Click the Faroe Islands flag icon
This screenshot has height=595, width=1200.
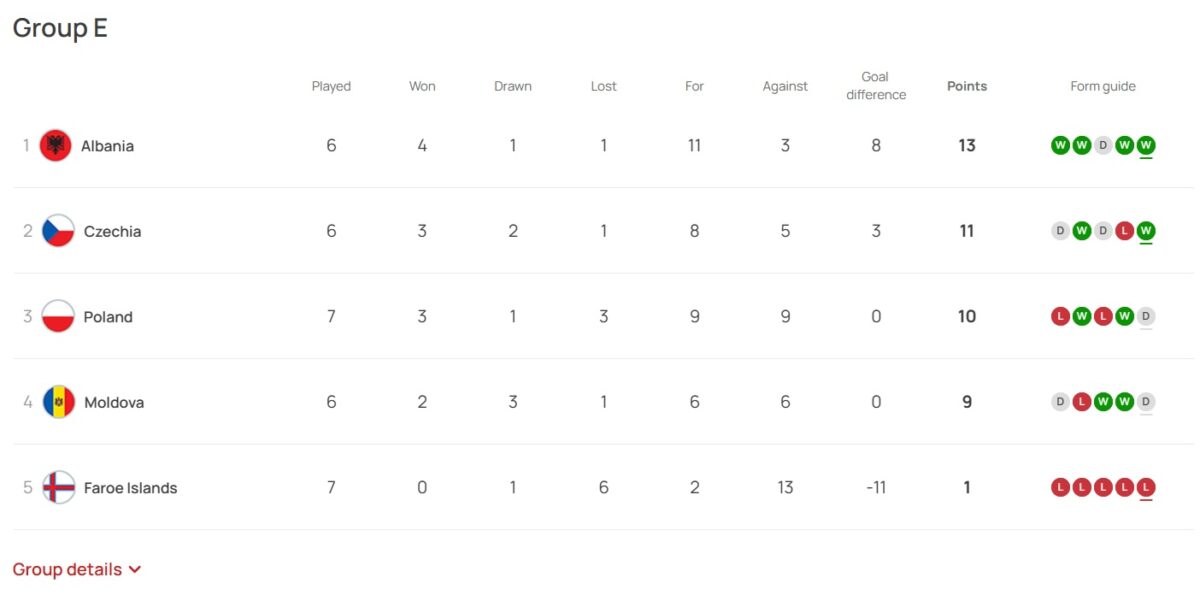[58, 488]
